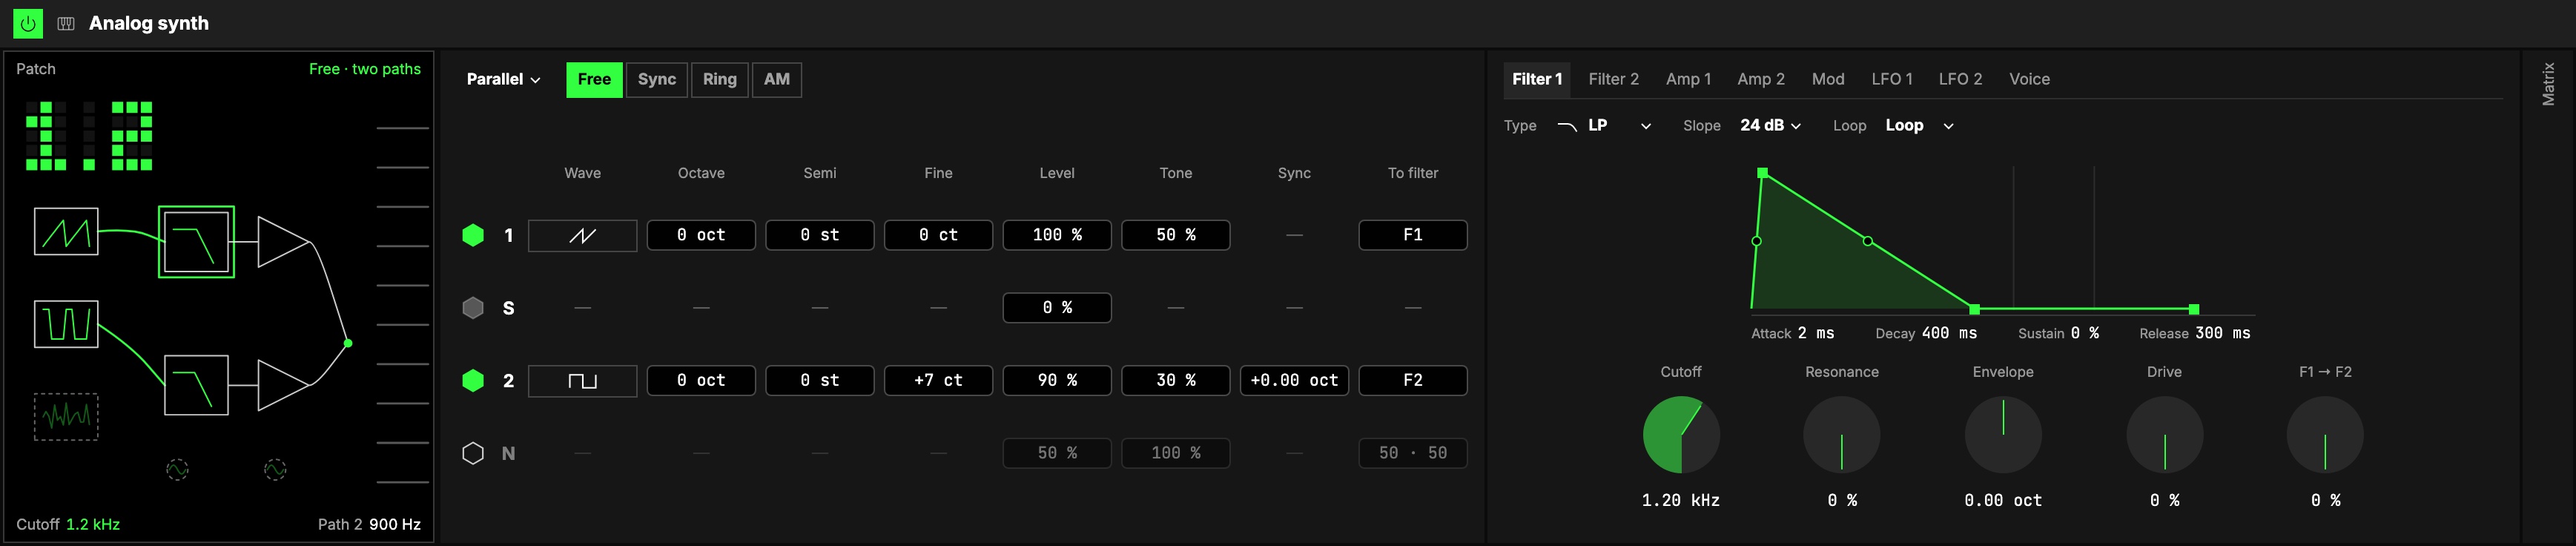Screen dimensions: 2576x546
Task: Click oscillator 2 Fine +7 ct field
Action: tap(938, 381)
